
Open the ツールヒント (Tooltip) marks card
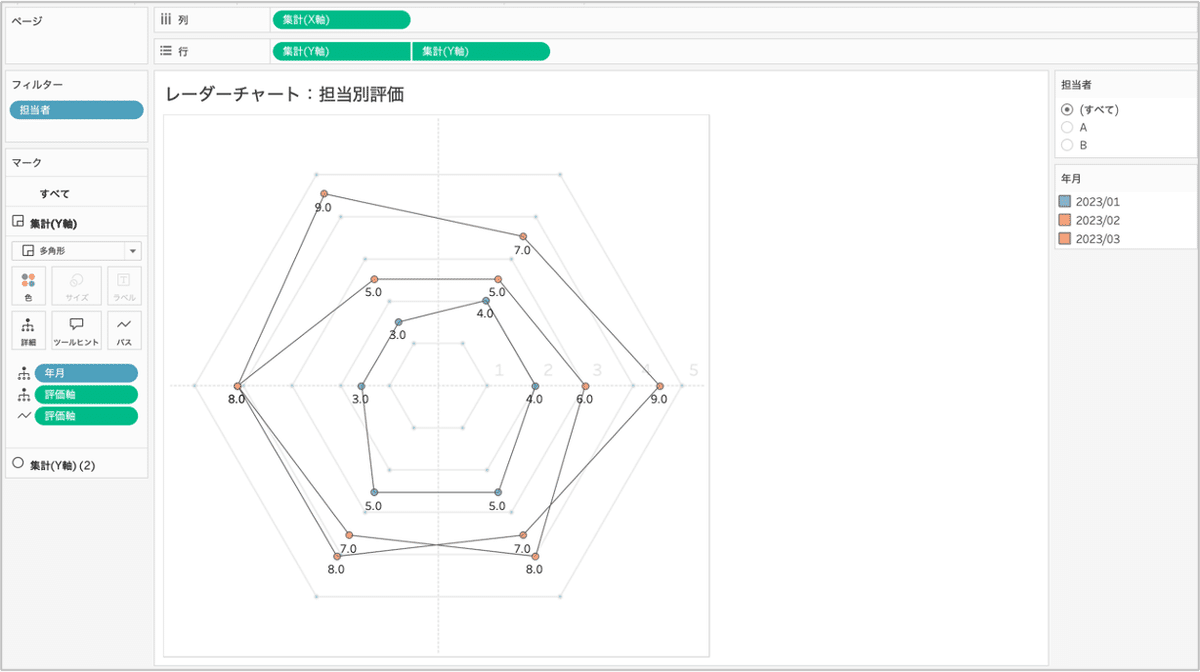(x=77, y=329)
